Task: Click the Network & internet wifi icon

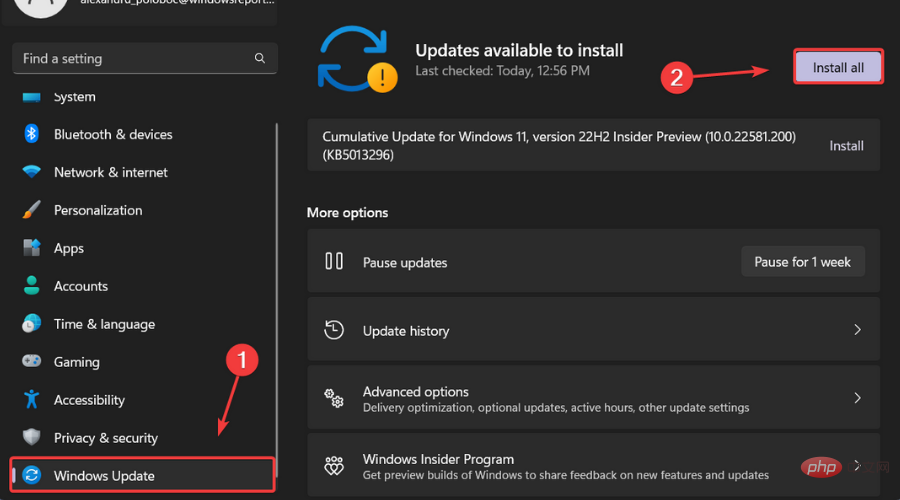Action: (32, 172)
